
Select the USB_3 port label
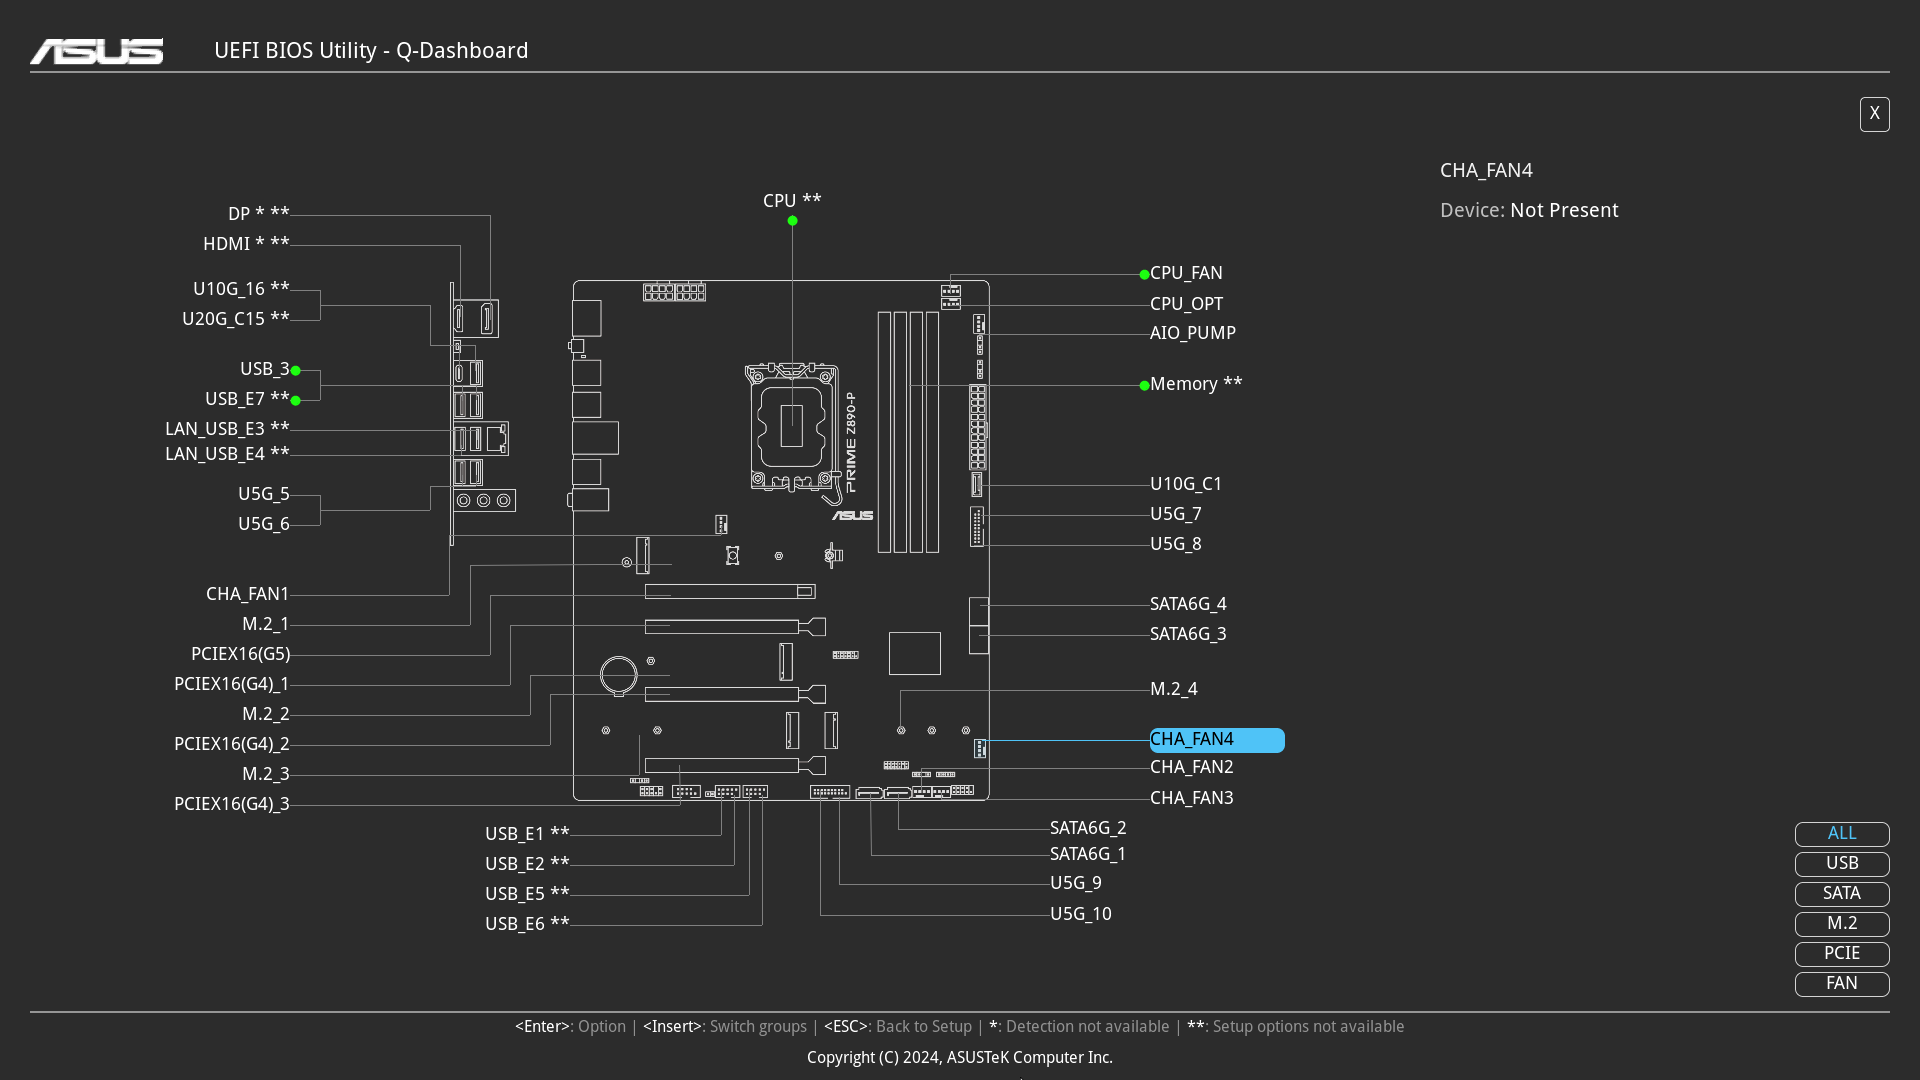265,369
